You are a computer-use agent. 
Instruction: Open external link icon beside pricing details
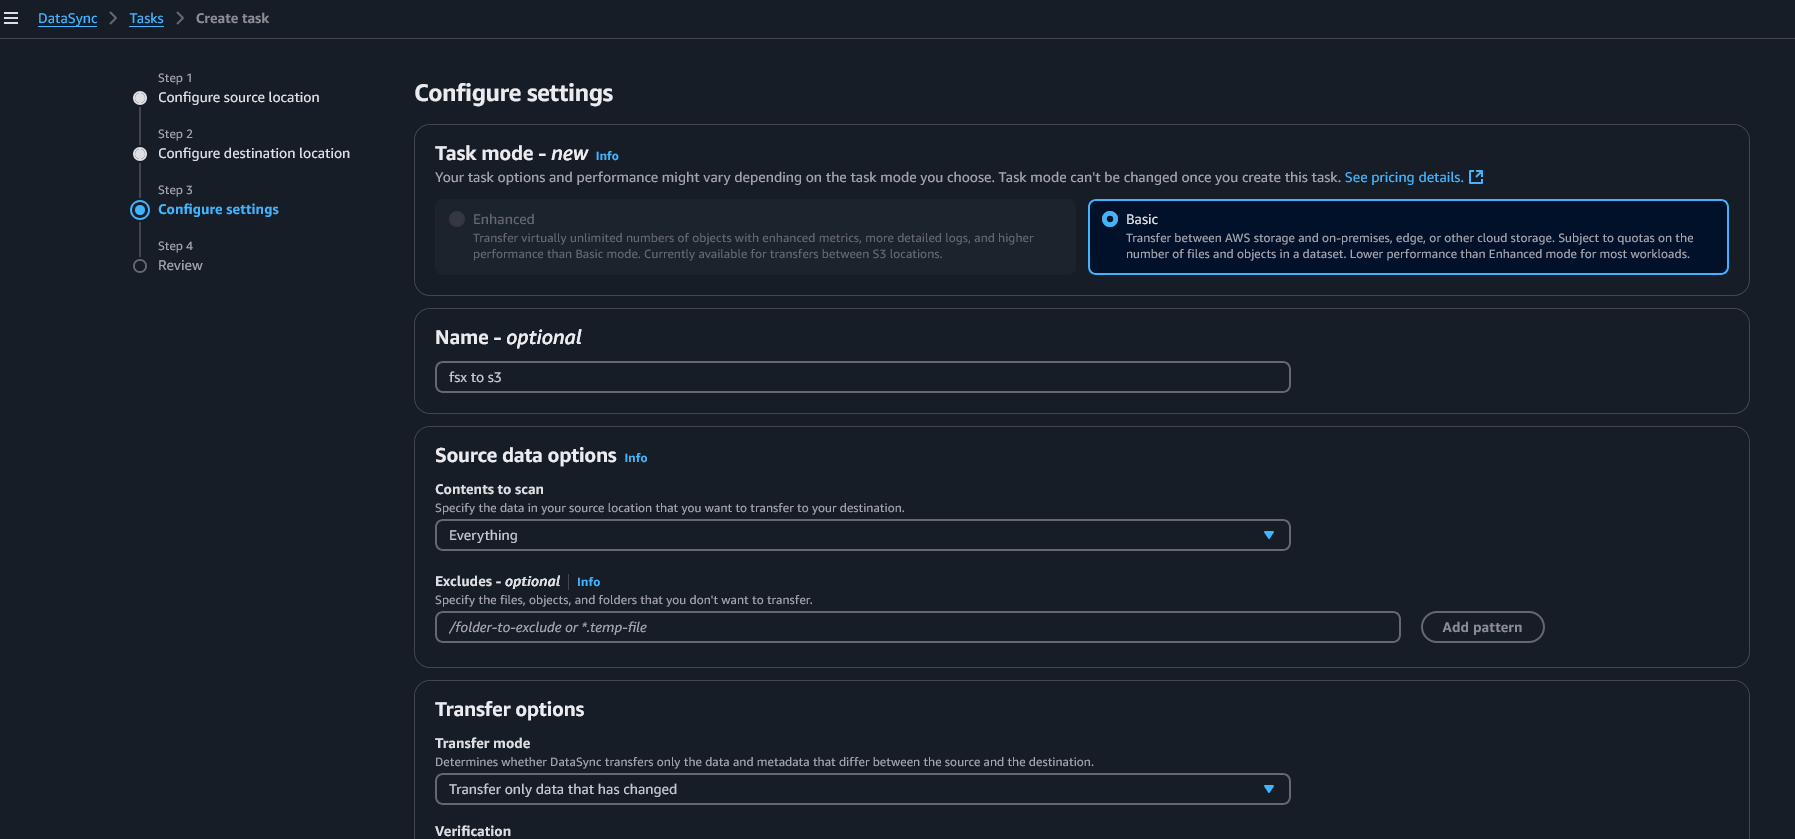pyautogui.click(x=1476, y=177)
